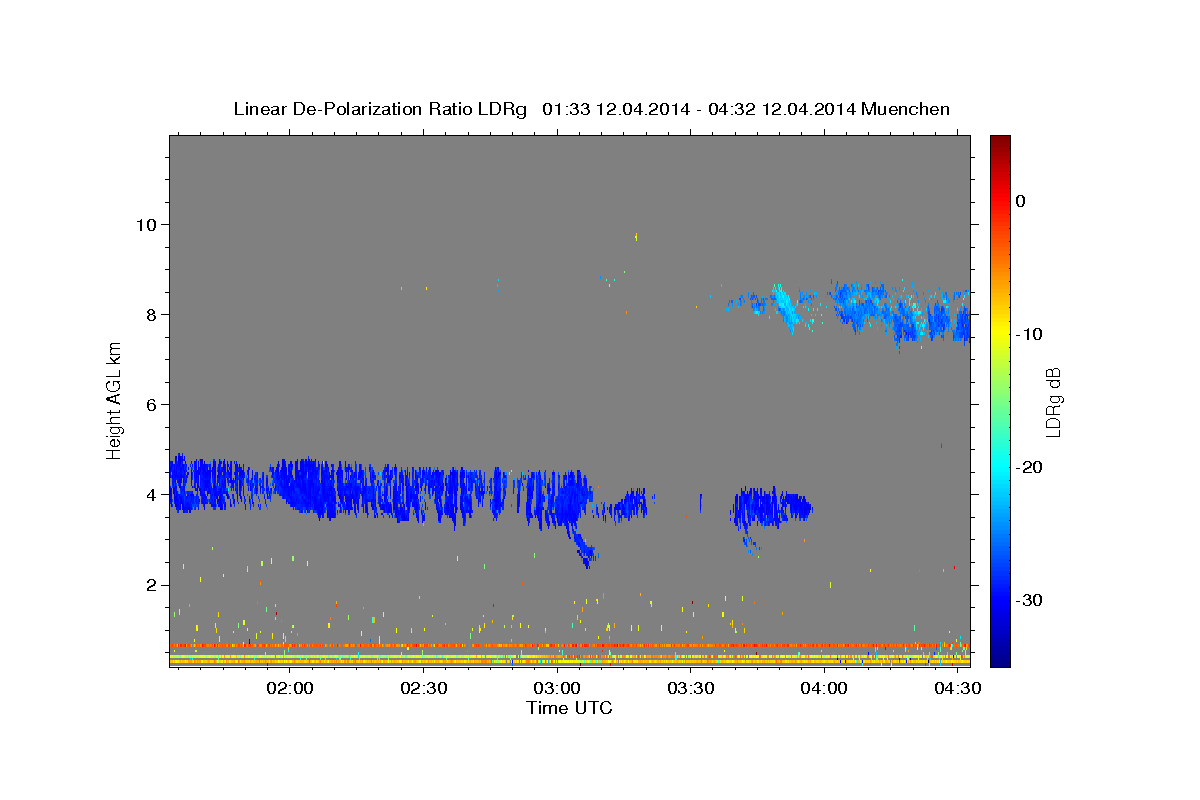Viewport: 1200px width, 800px height.
Task: Click the '-10' colorbar value label
Action: click(x=1028, y=334)
